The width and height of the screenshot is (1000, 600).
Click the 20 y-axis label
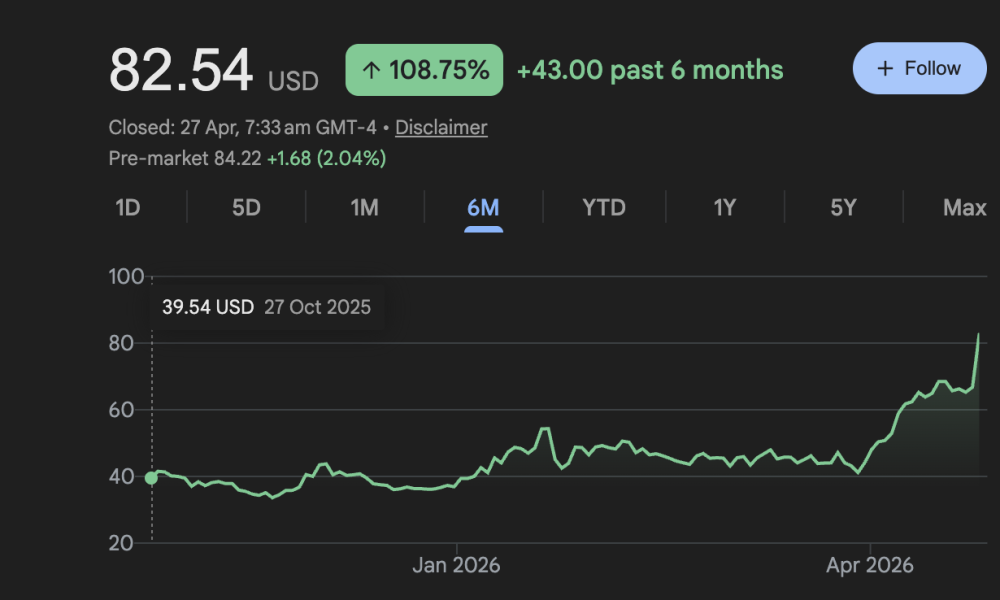(121, 543)
